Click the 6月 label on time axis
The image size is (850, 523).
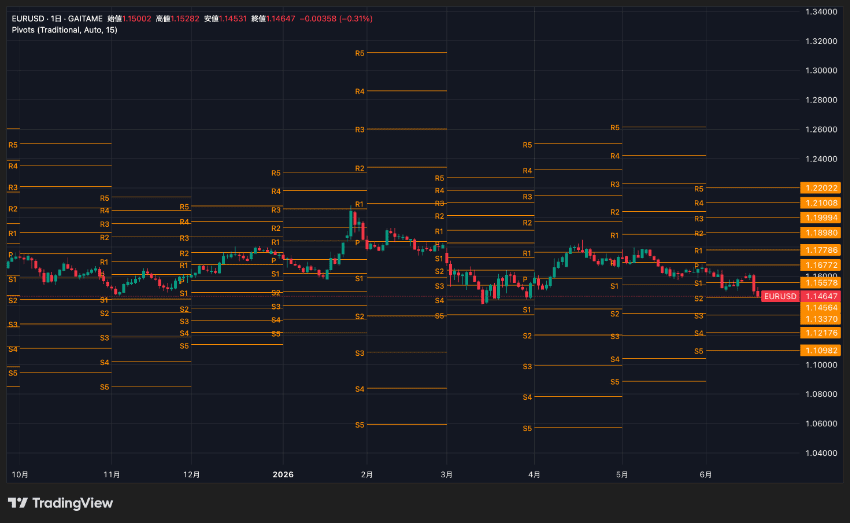[705, 474]
